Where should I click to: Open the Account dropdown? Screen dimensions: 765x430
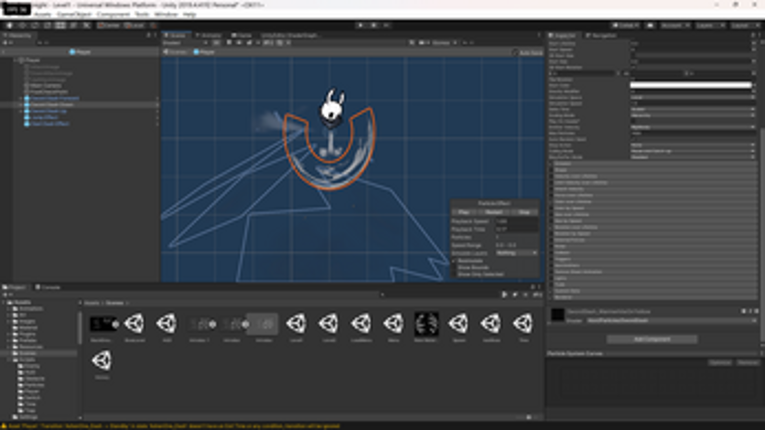point(675,25)
